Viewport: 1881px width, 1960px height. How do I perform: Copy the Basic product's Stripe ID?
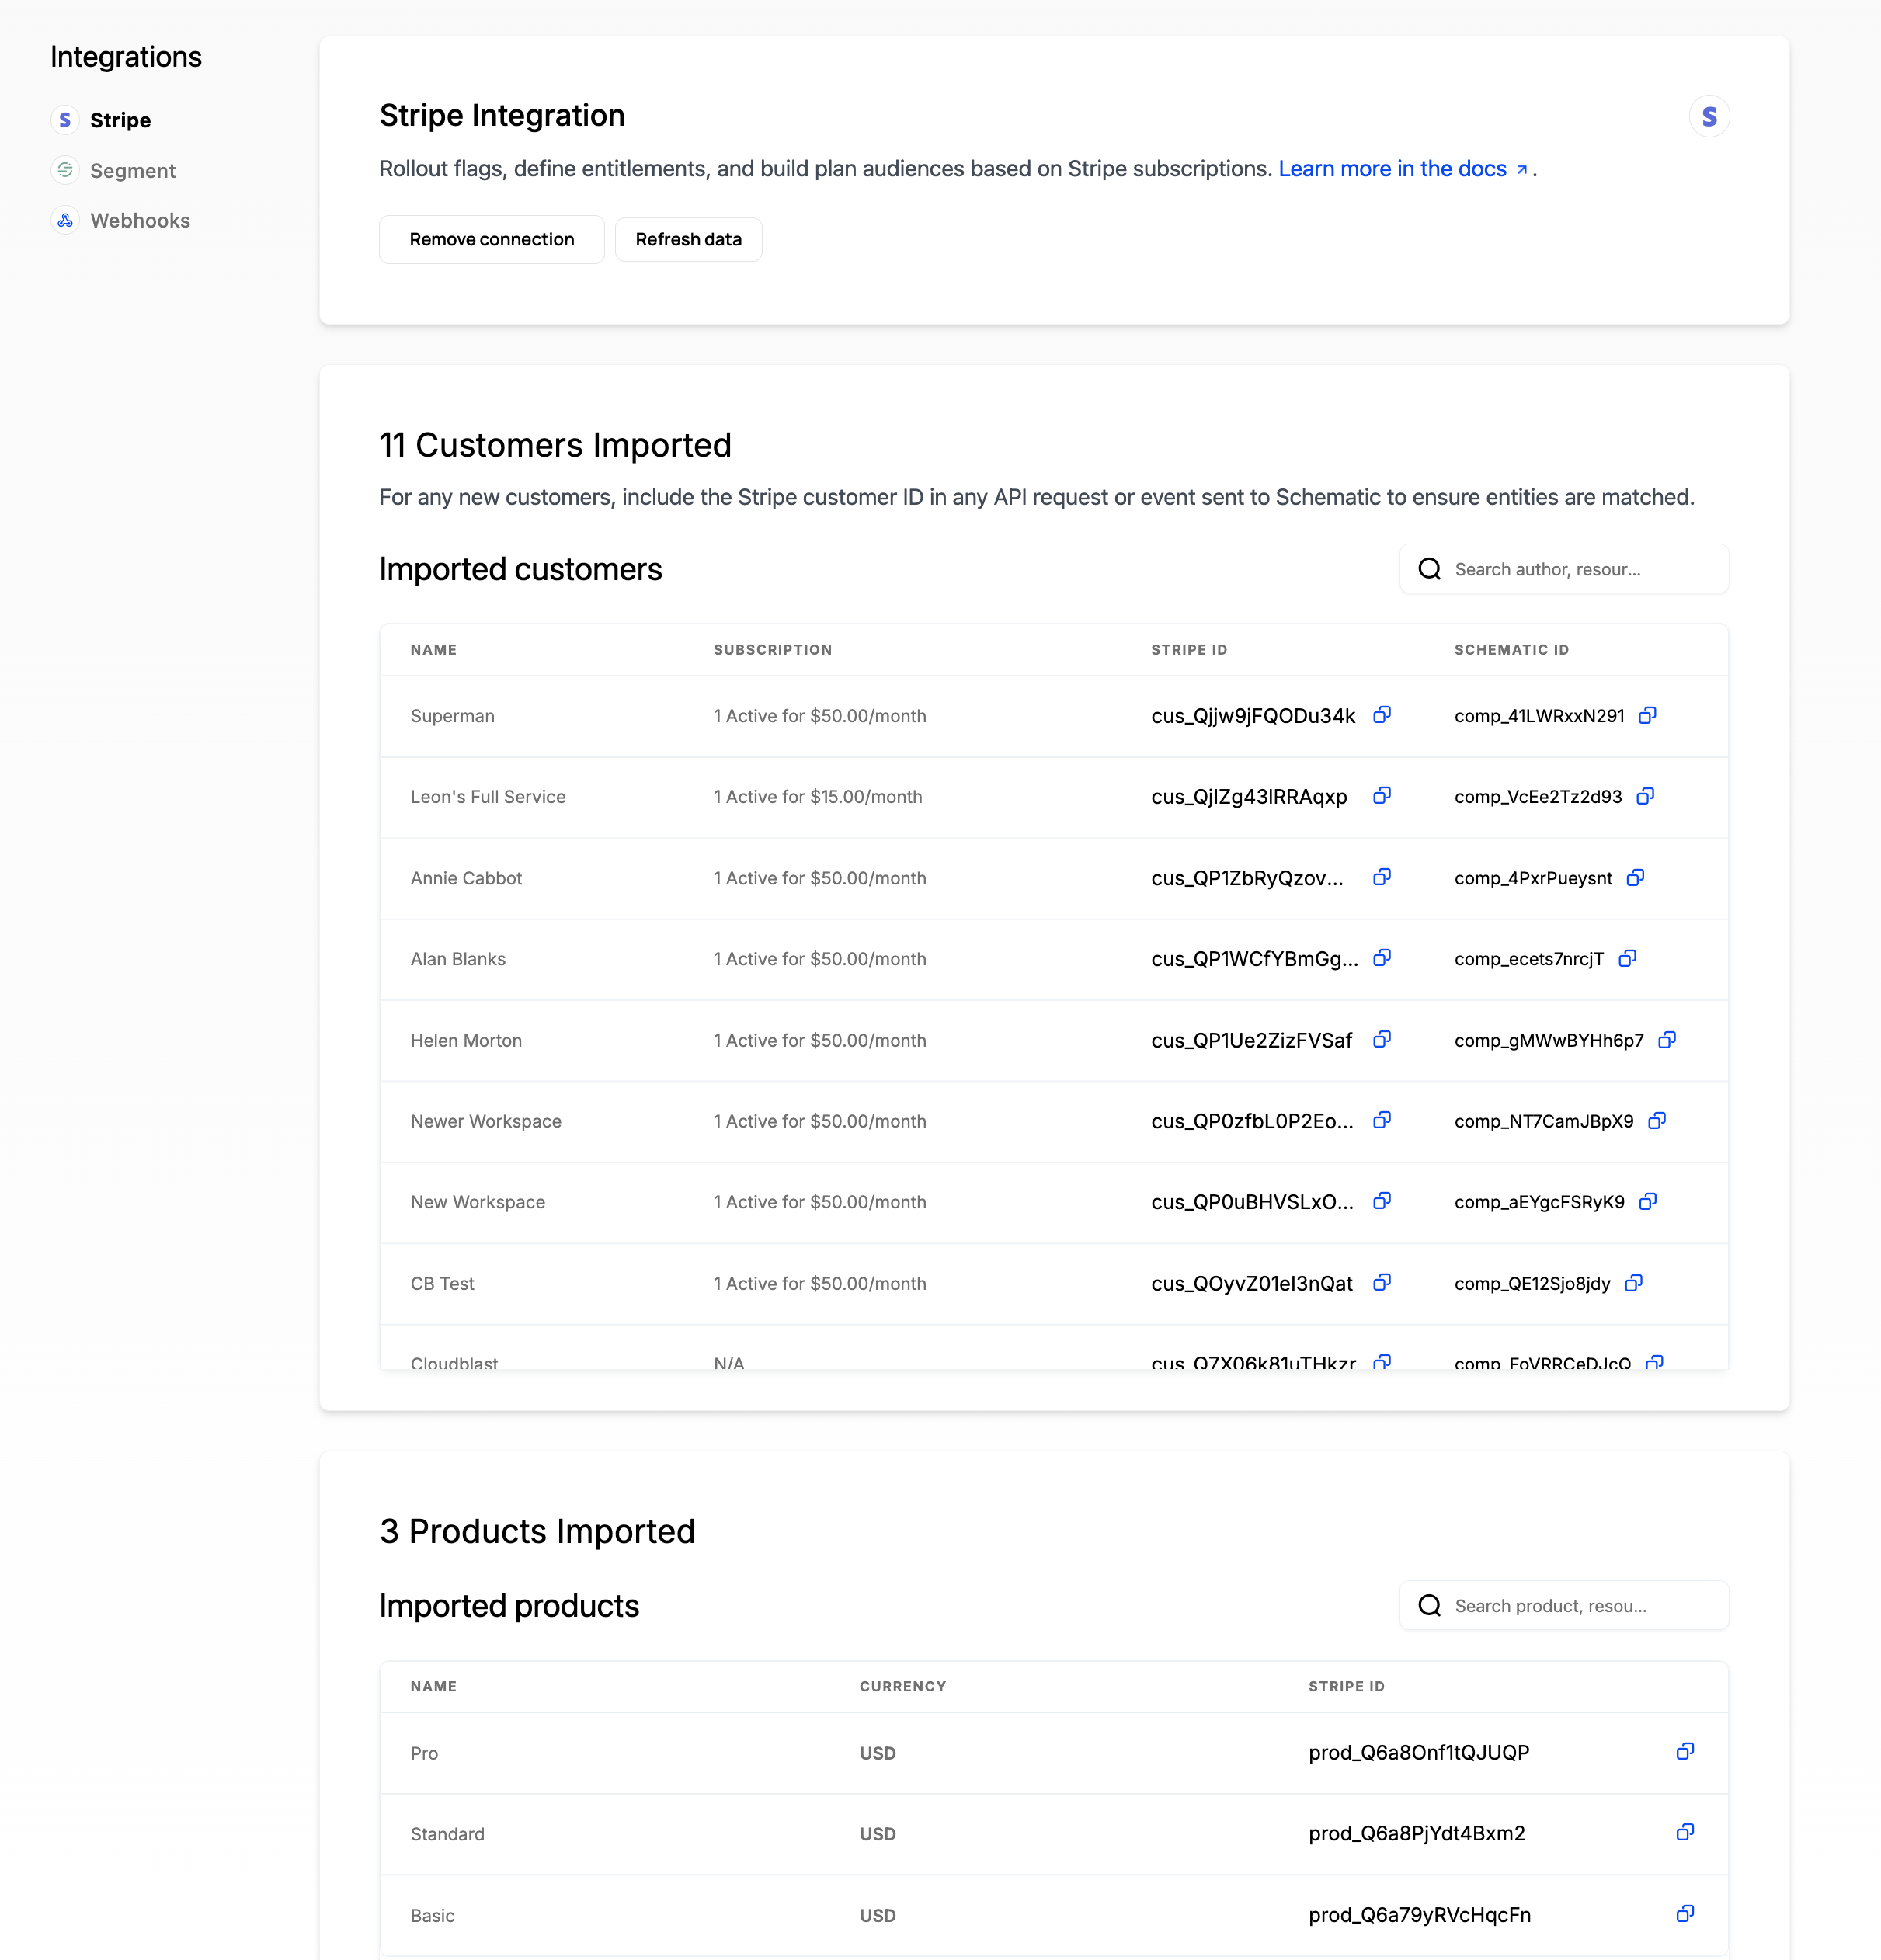coord(1685,1914)
